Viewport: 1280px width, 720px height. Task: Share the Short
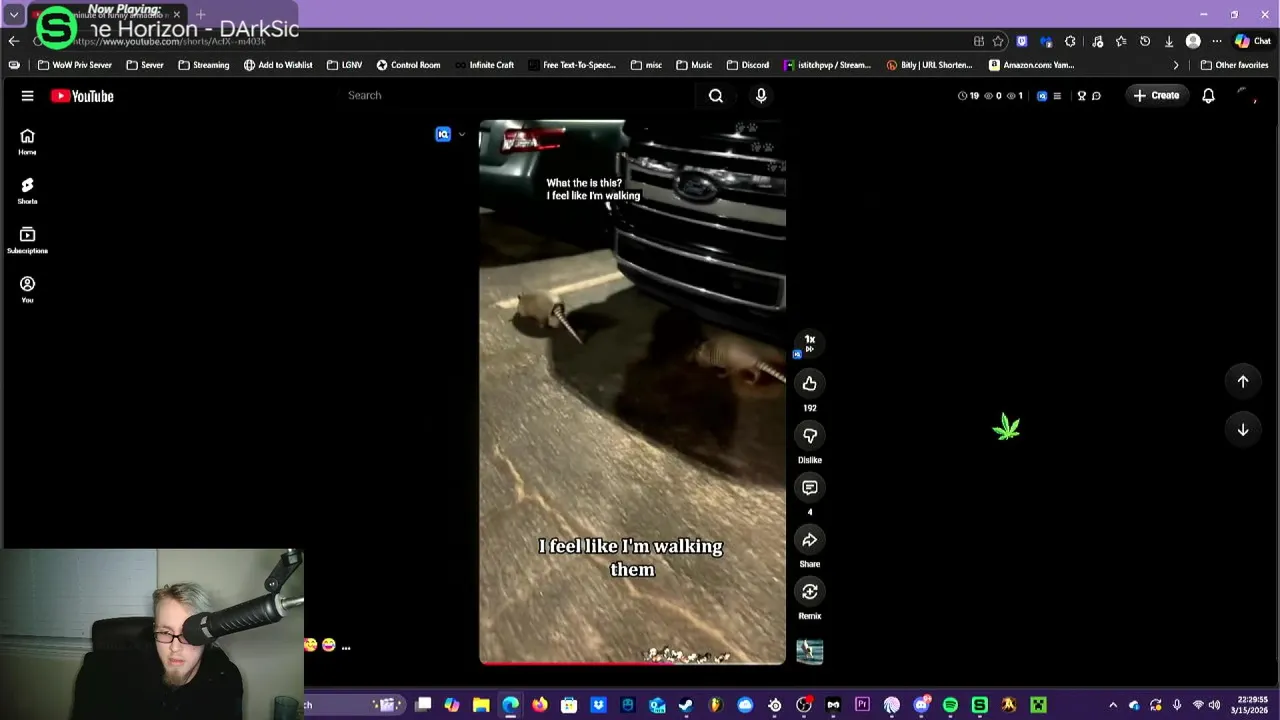click(809, 540)
